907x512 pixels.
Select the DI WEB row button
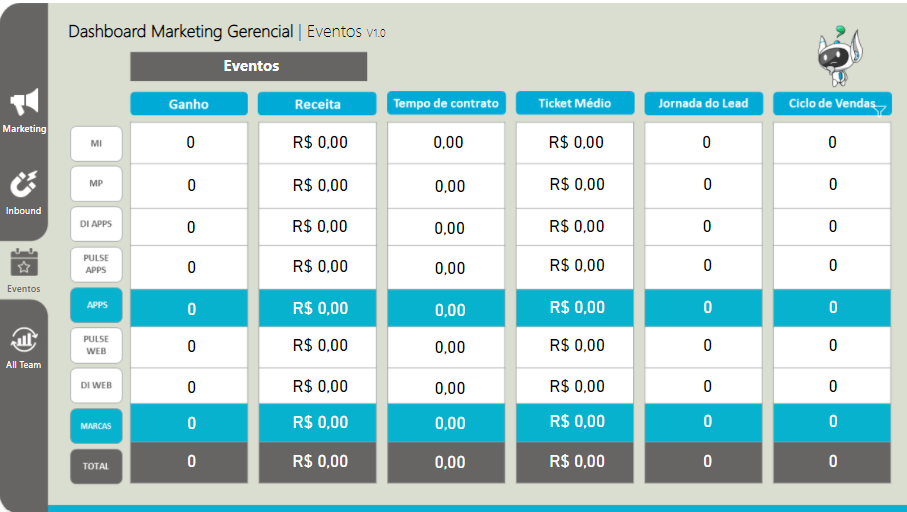(97, 385)
